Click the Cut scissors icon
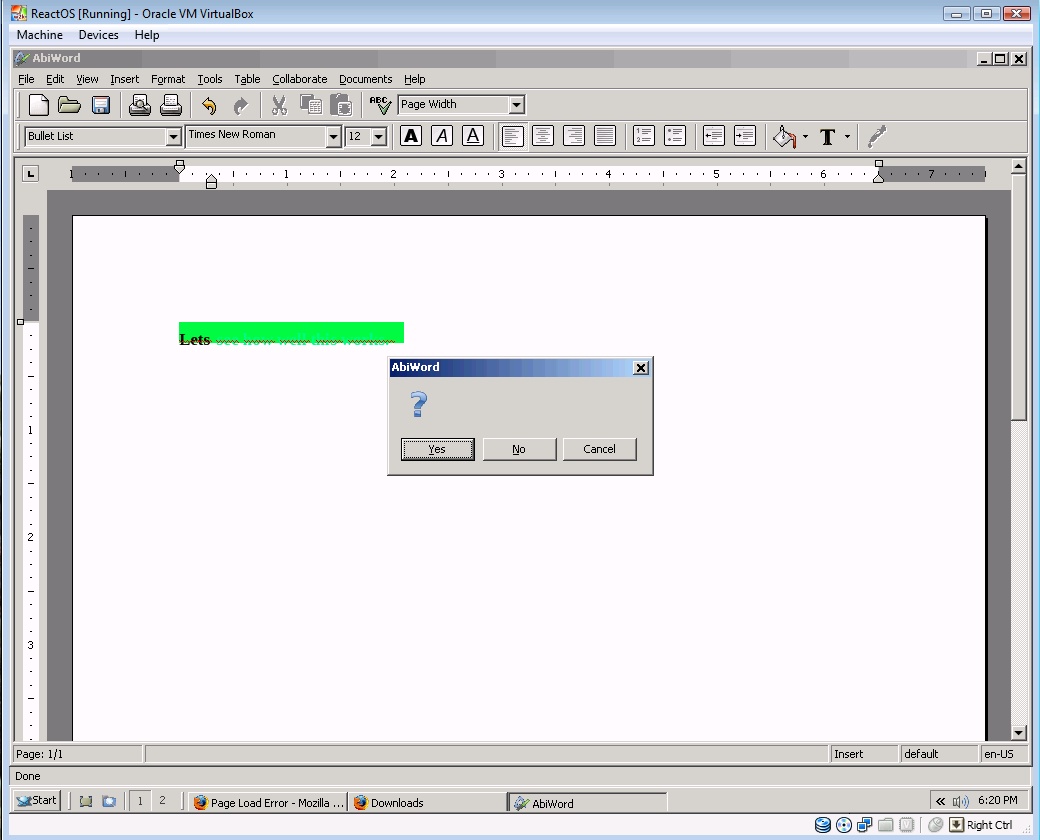This screenshot has width=1040, height=840. pyautogui.click(x=279, y=105)
